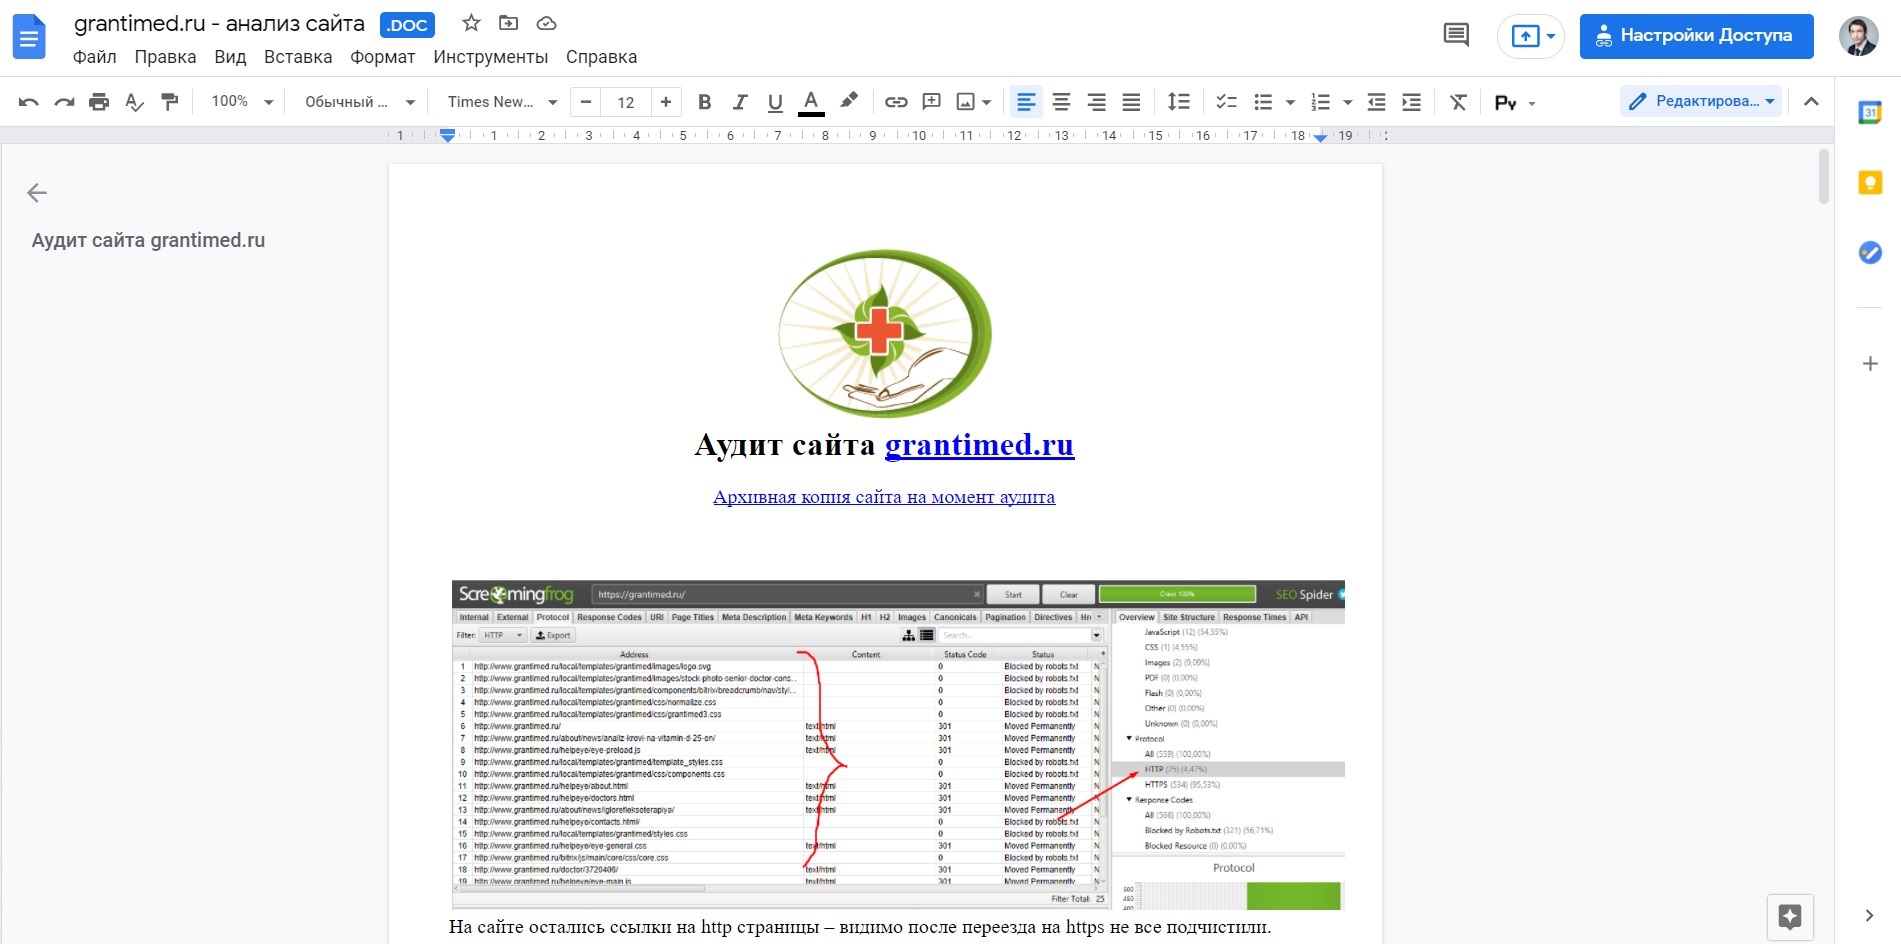Enable bulleted list
The height and width of the screenshot is (944, 1901).
(x=1264, y=101)
